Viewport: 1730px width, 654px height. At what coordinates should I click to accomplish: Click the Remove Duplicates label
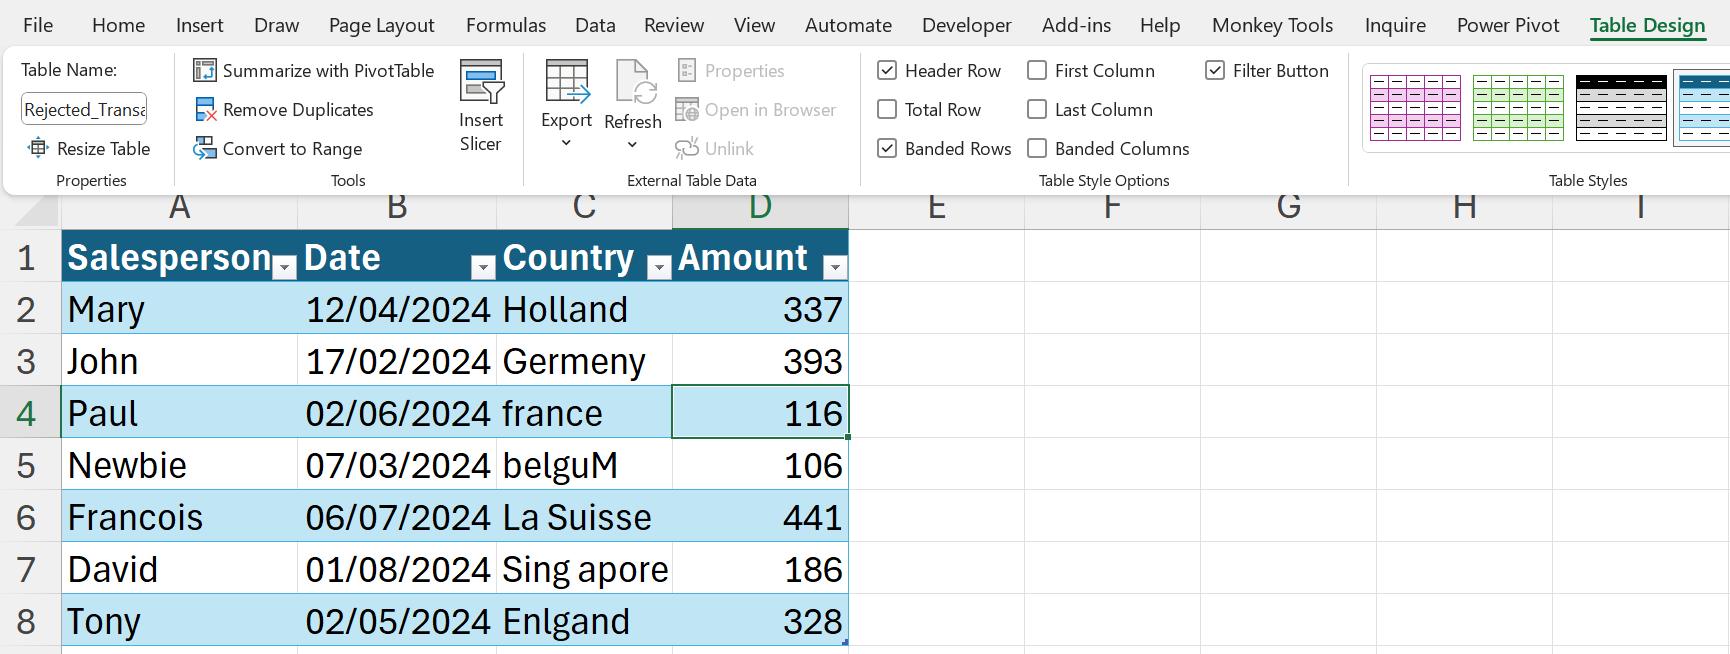point(298,109)
